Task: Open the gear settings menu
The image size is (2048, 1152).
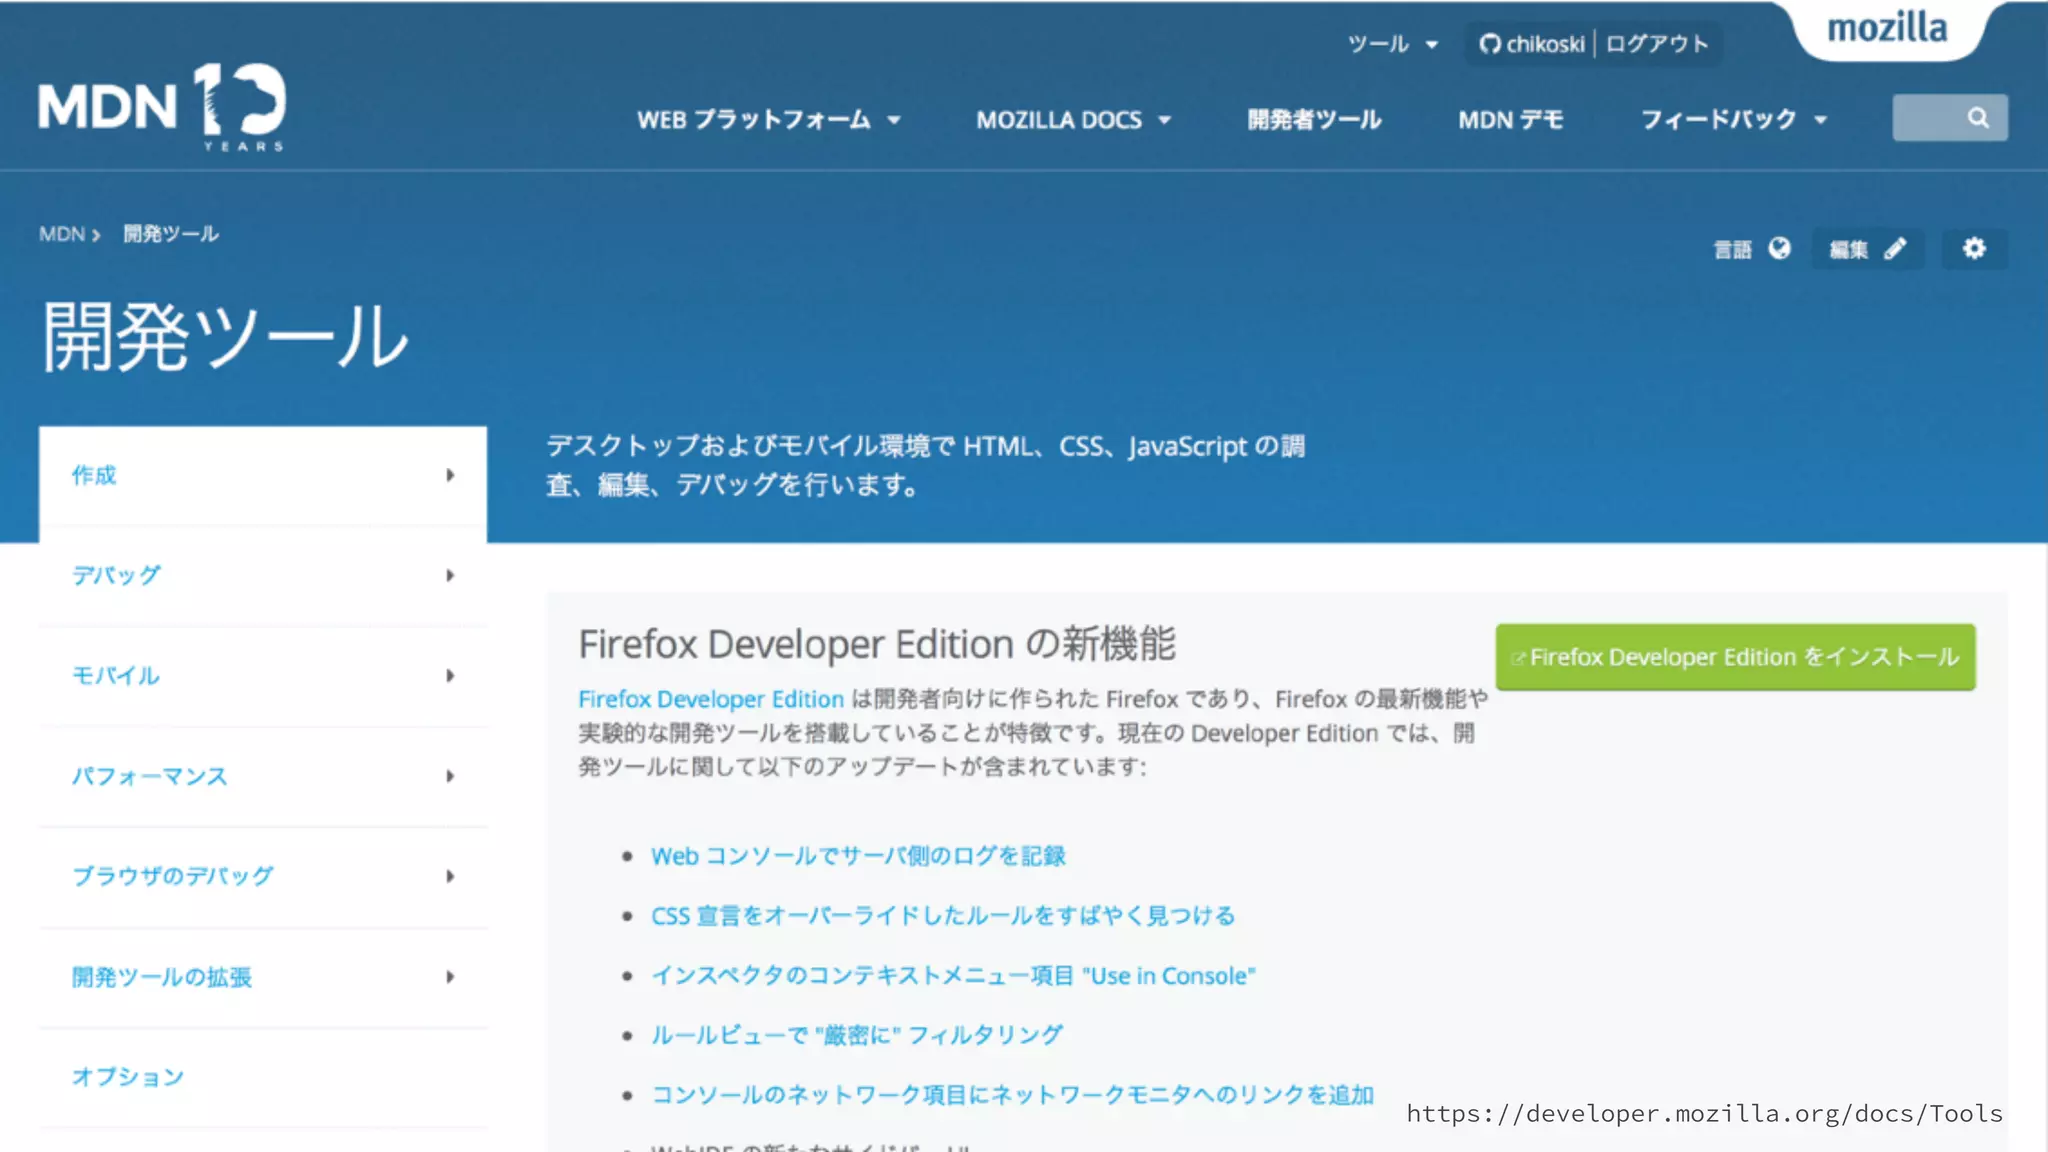Action: tap(1974, 248)
